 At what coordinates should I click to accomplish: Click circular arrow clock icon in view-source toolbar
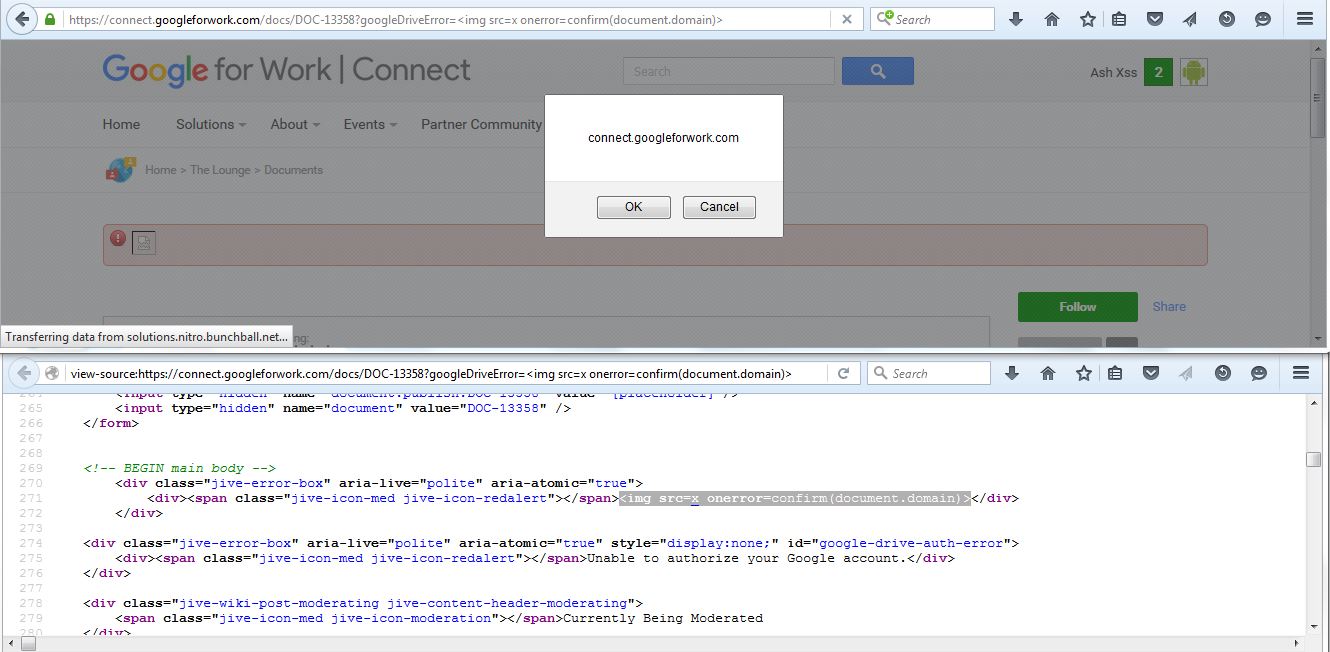point(1223,373)
